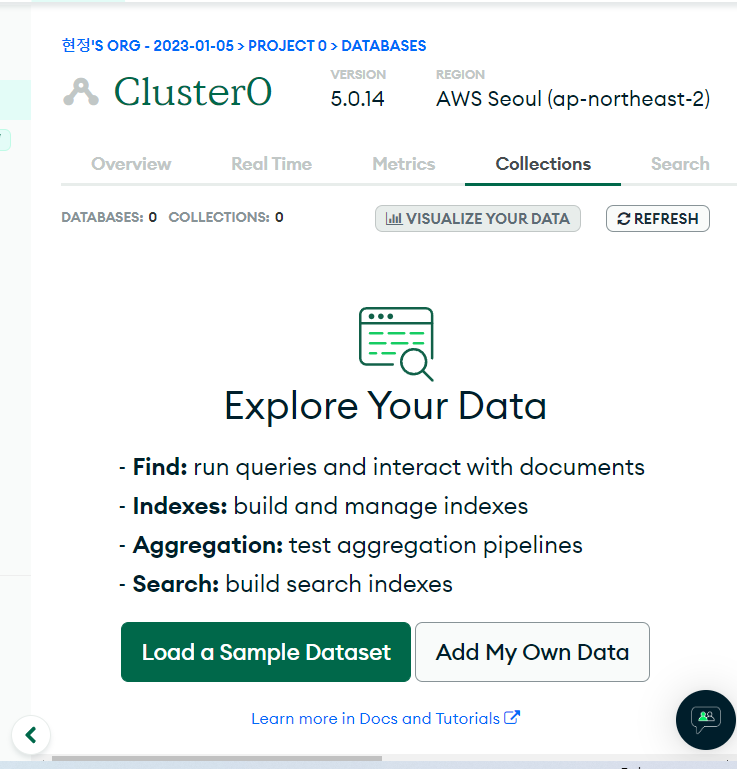Click the COLLECTIONS: 0 counter
The image size is (737, 769).
tap(226, 217)
